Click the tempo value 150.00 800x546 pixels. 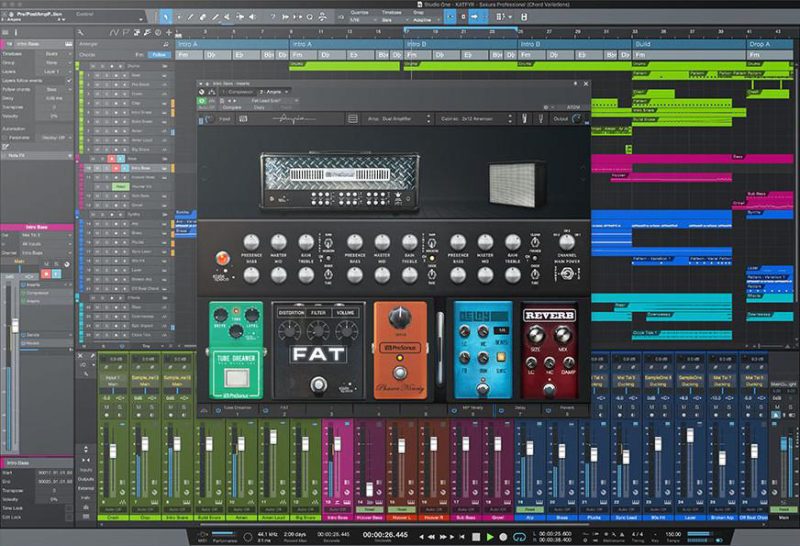pos(673,534)
